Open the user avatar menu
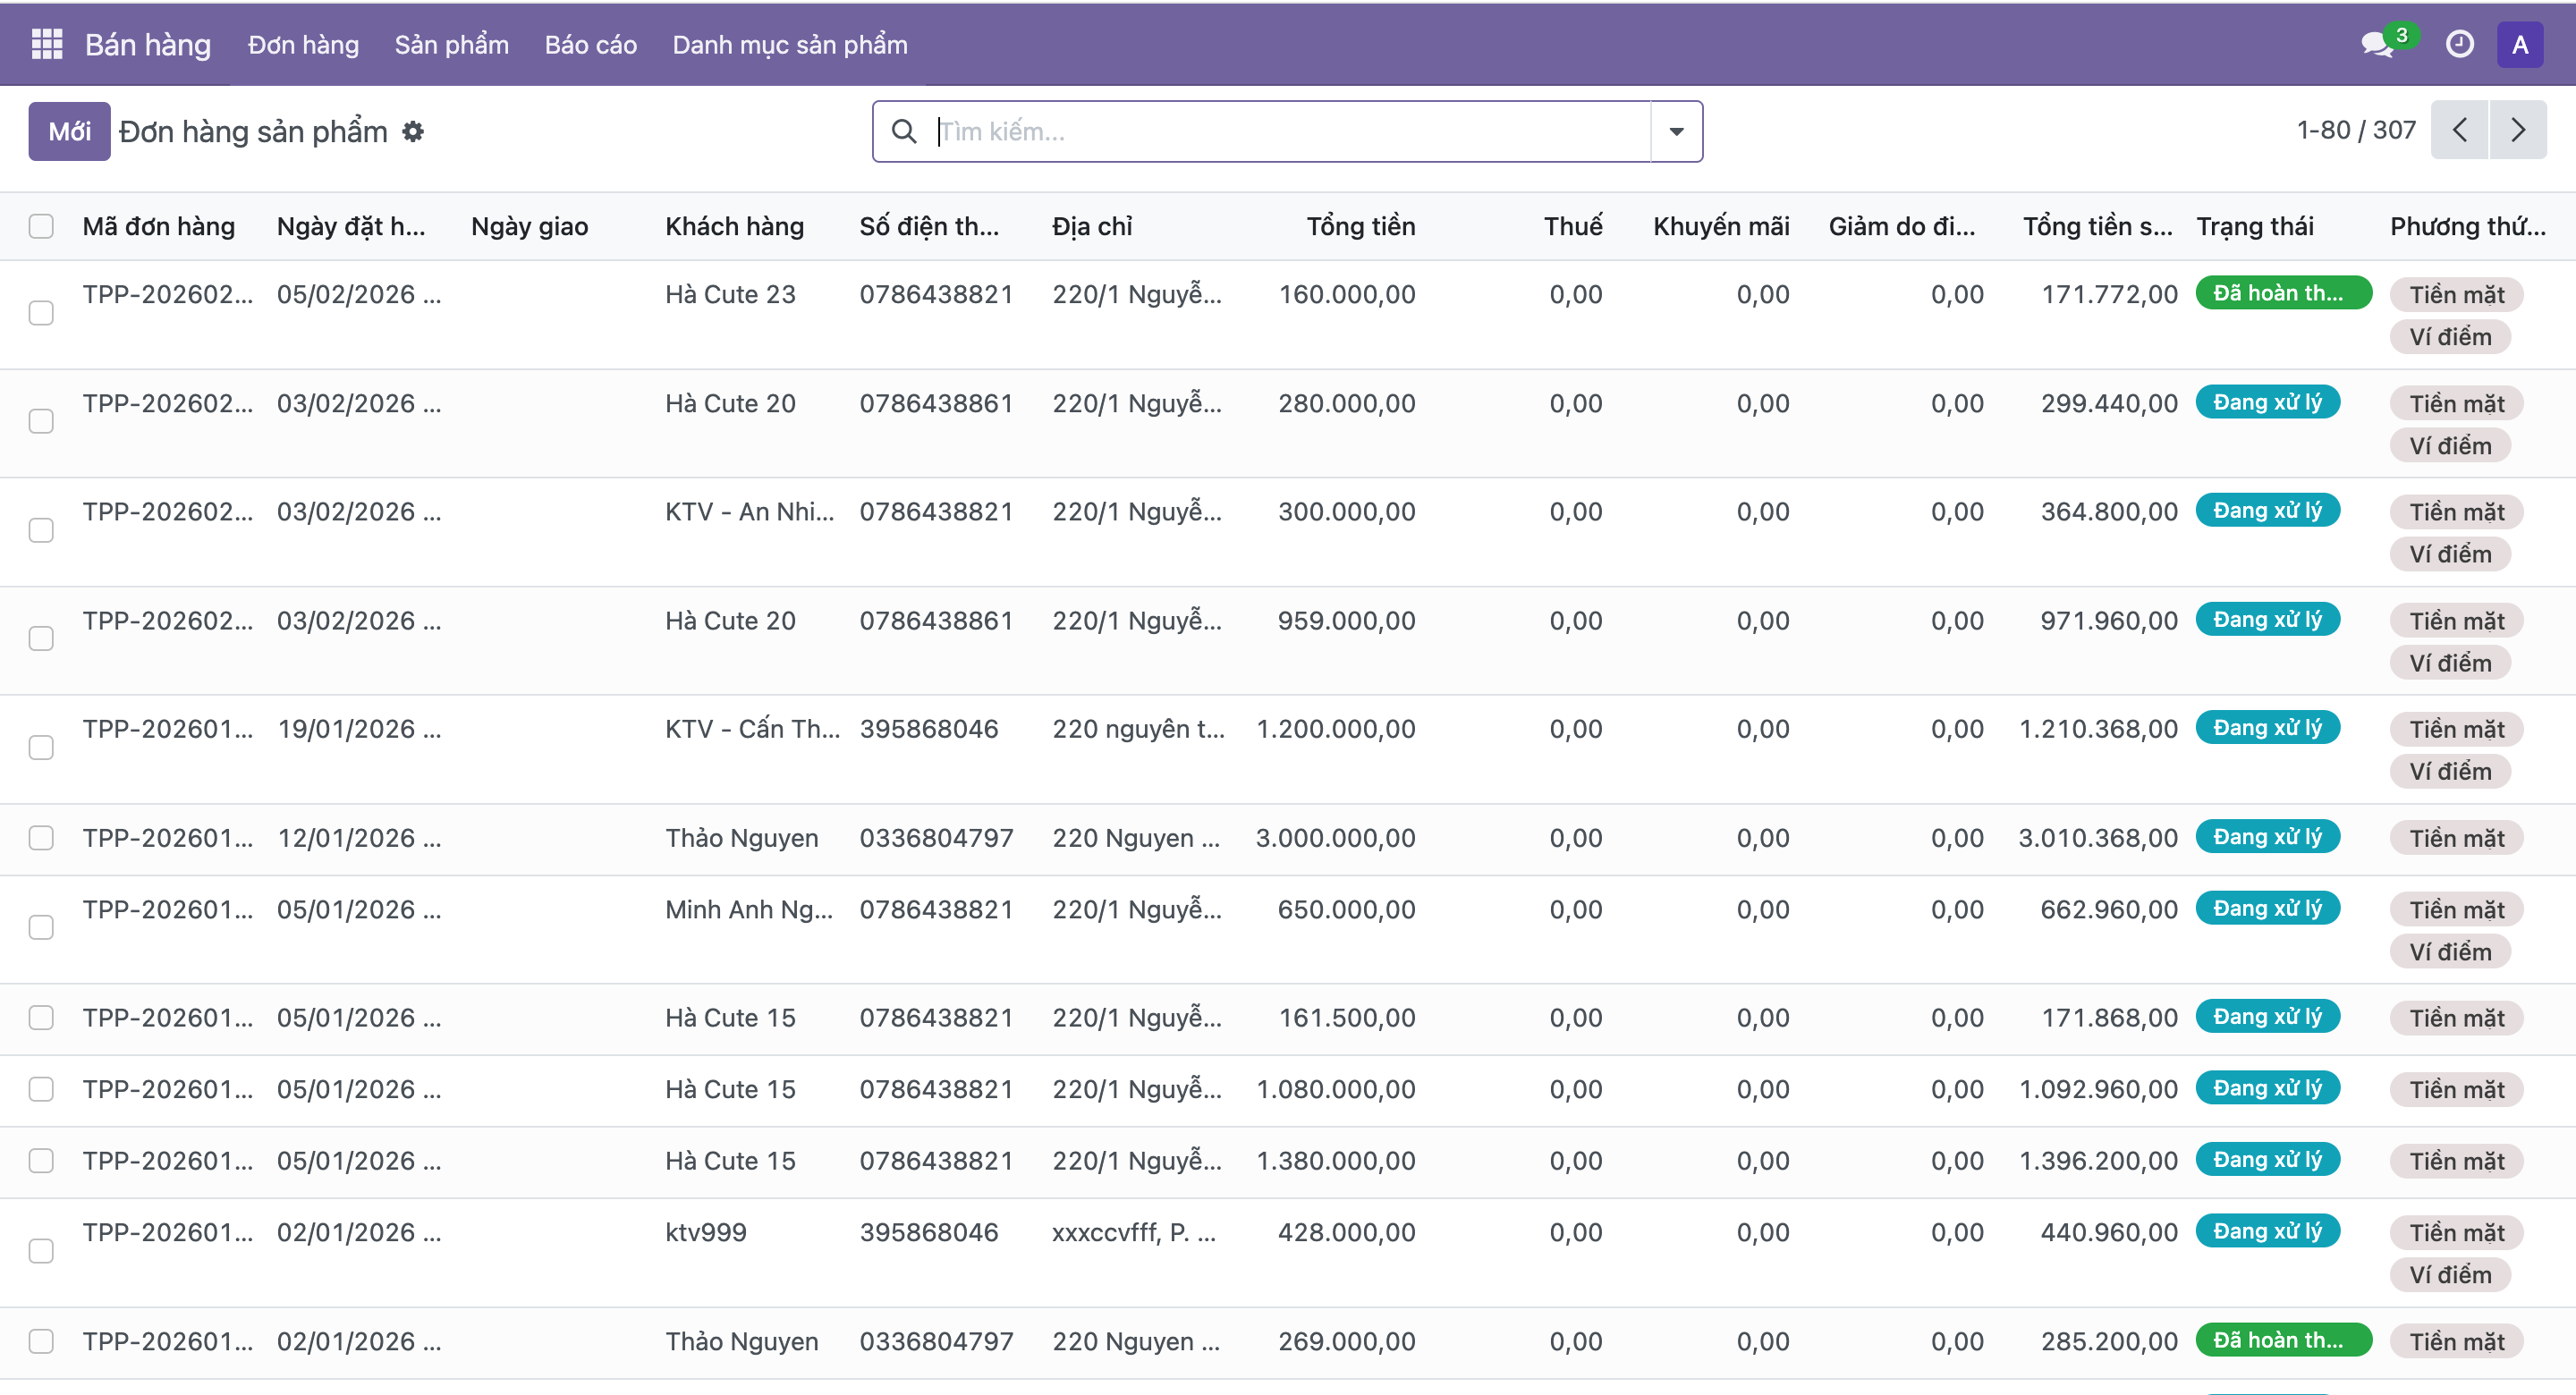This screenshot has height=1395, width=2576. (x=2521, y=44)
